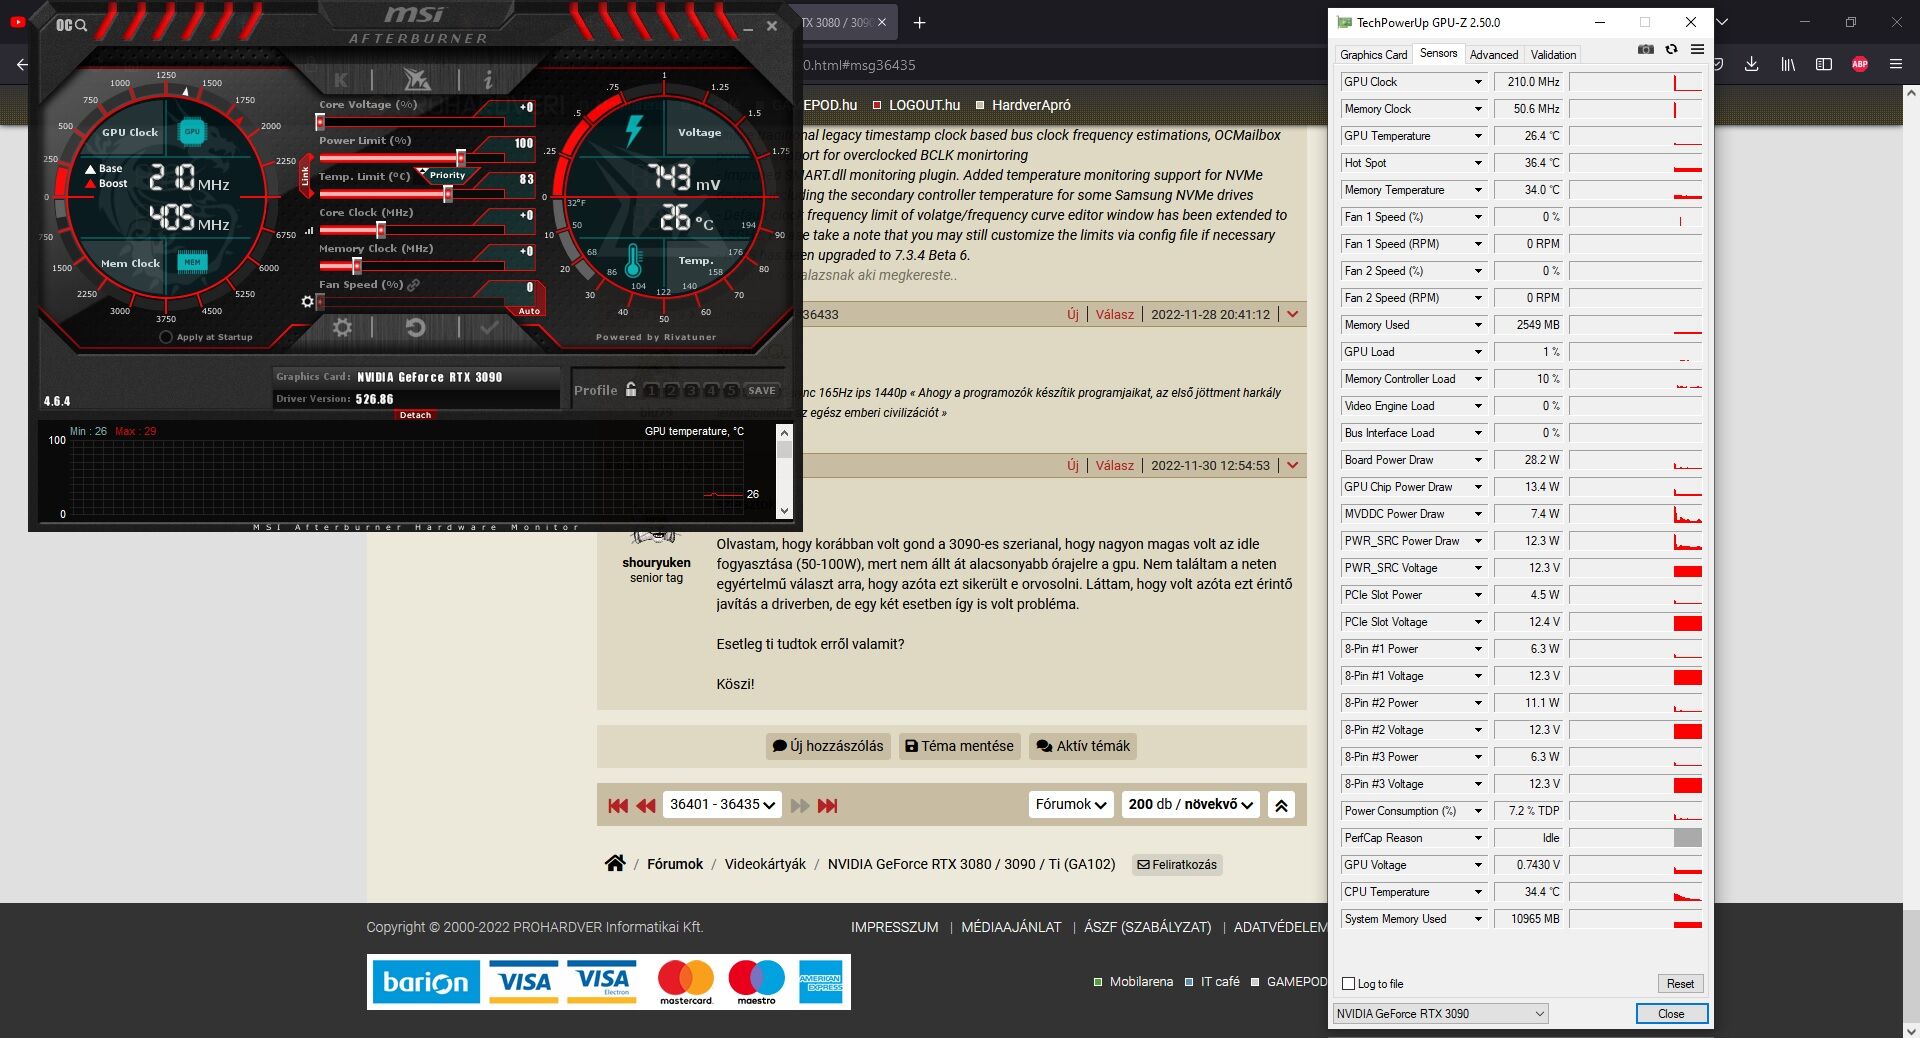Open OC Scanner in MSI Afterburner
Image resolution: width=1920 pixels, height=1038 pixels.
(71, 25)
